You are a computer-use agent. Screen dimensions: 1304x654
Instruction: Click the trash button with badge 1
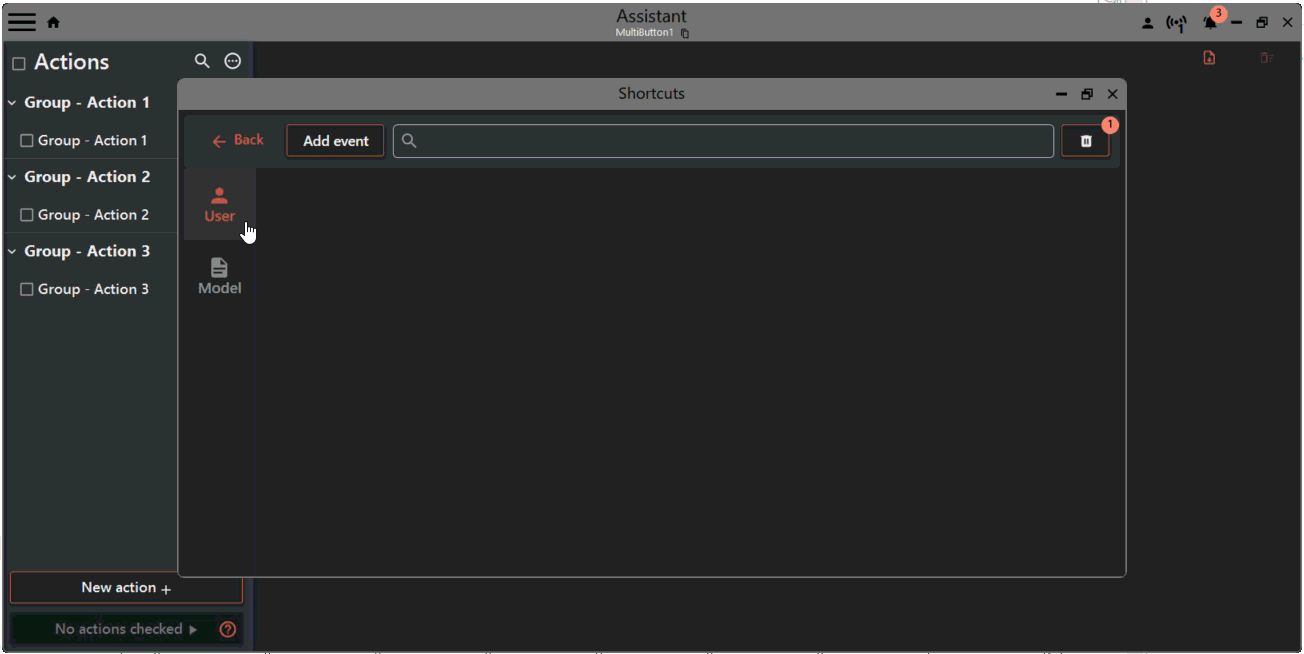point(1085,141)
